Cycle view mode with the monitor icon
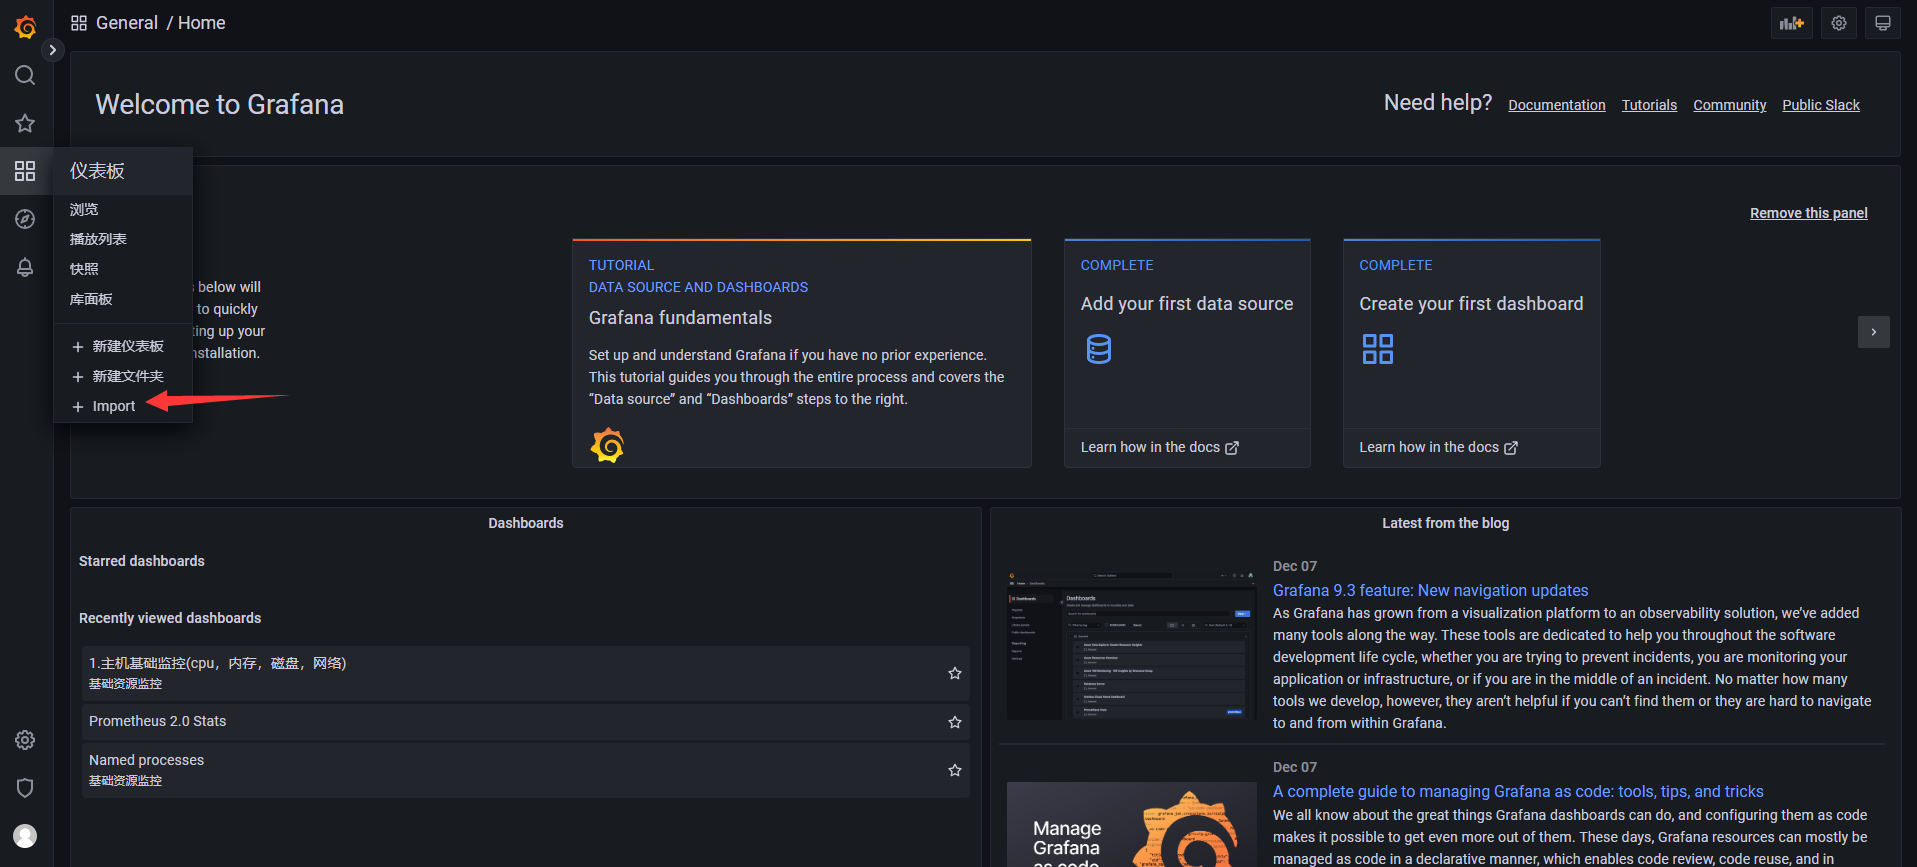The width and height of the screenshot is (1917, 867). [x=1883, y=23]
